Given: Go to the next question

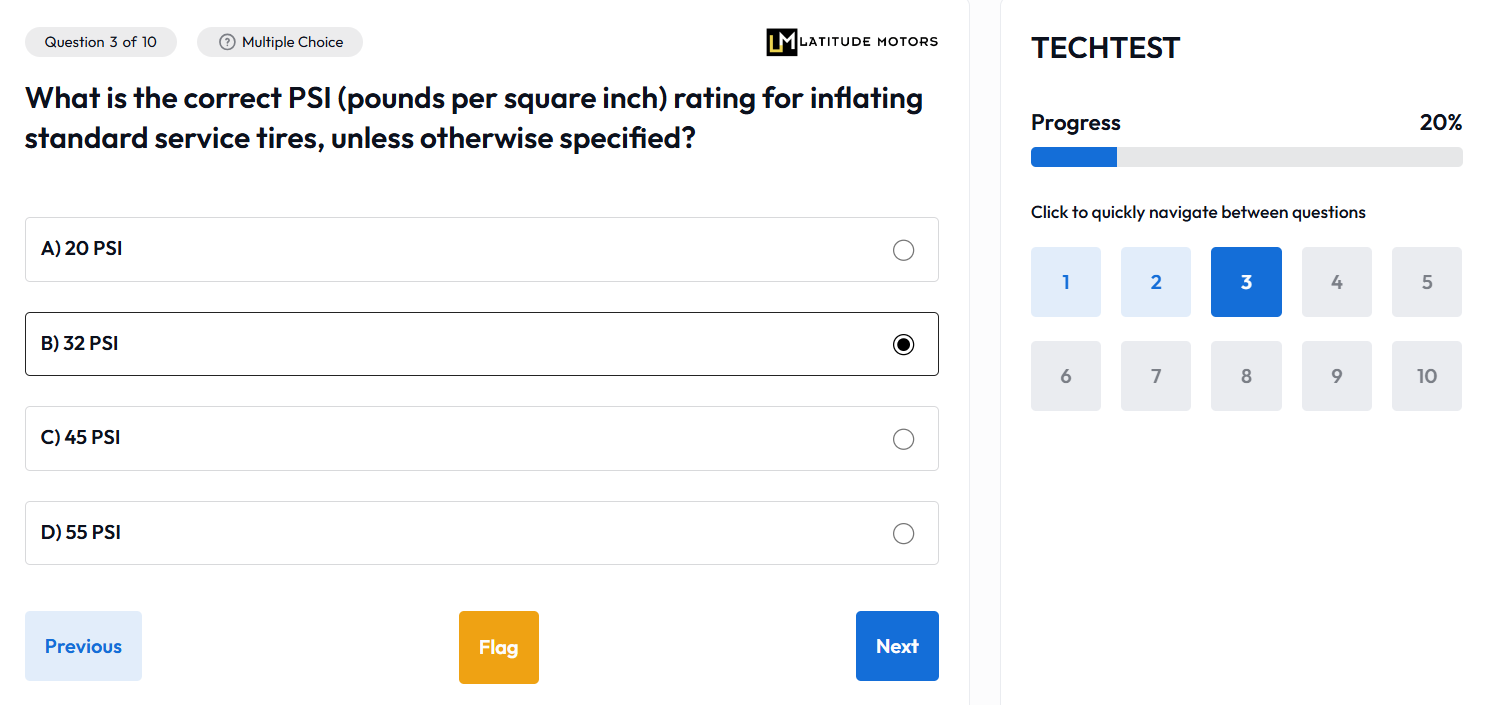Looking at the screenshot, I should tap(896, 646).
